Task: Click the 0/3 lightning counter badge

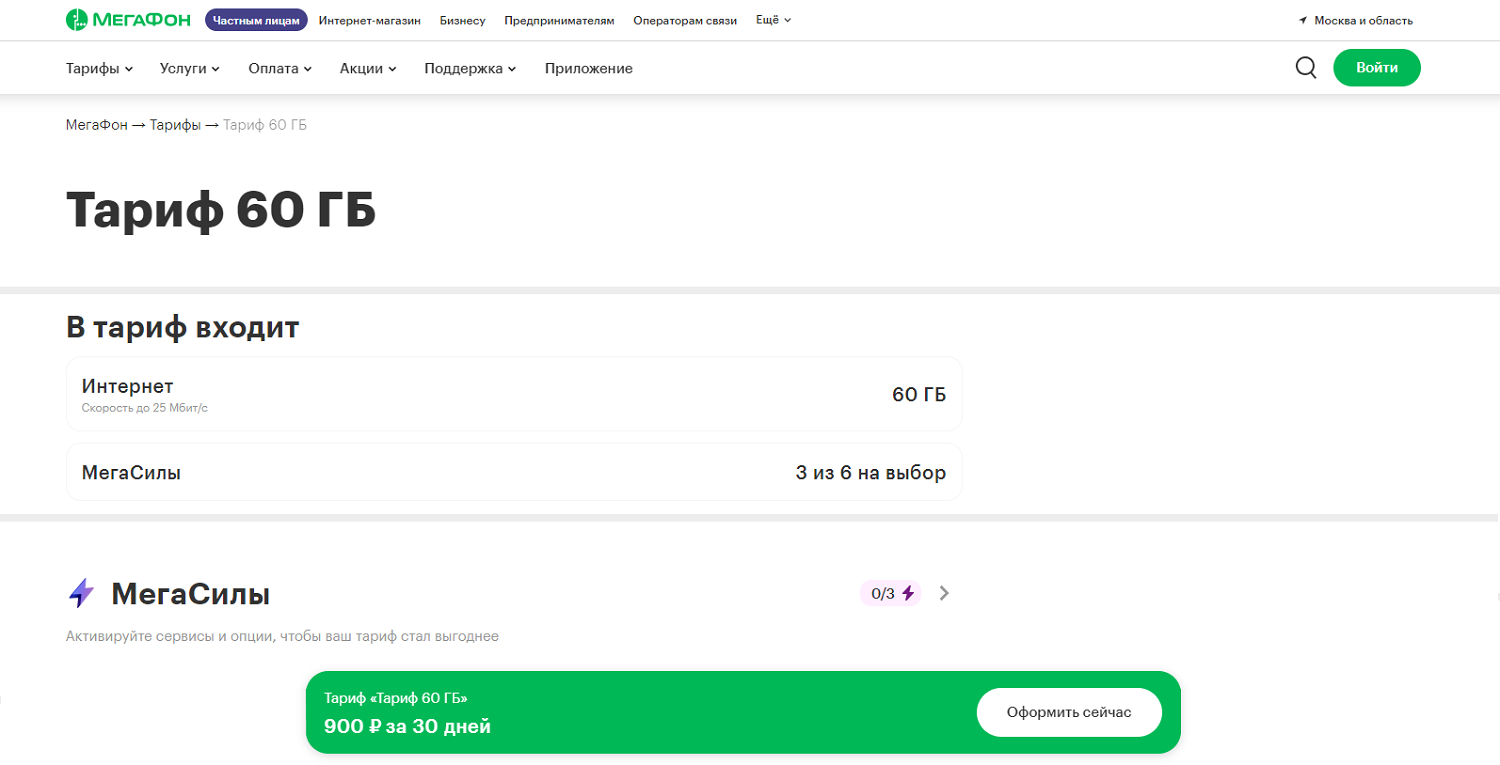Action: point(891,593)
